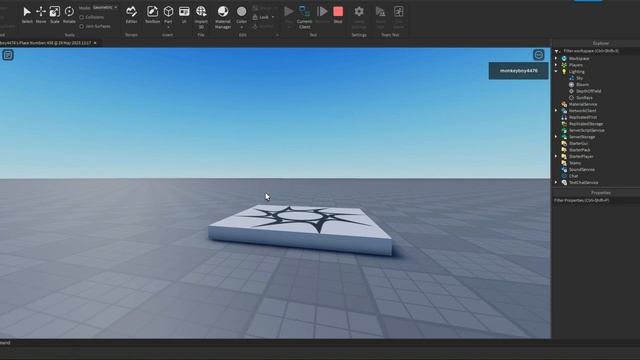Open the Mode Geometric dropdown
The image size is (640, 360).
click(105, 8)
